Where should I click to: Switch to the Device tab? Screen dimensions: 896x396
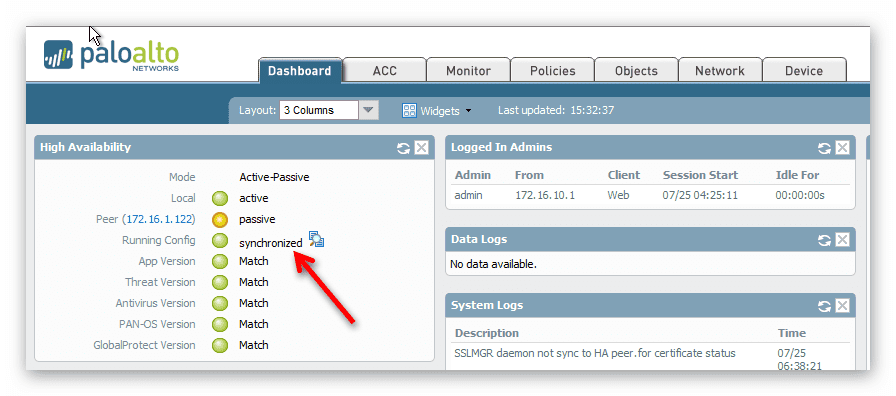(804, 71)
